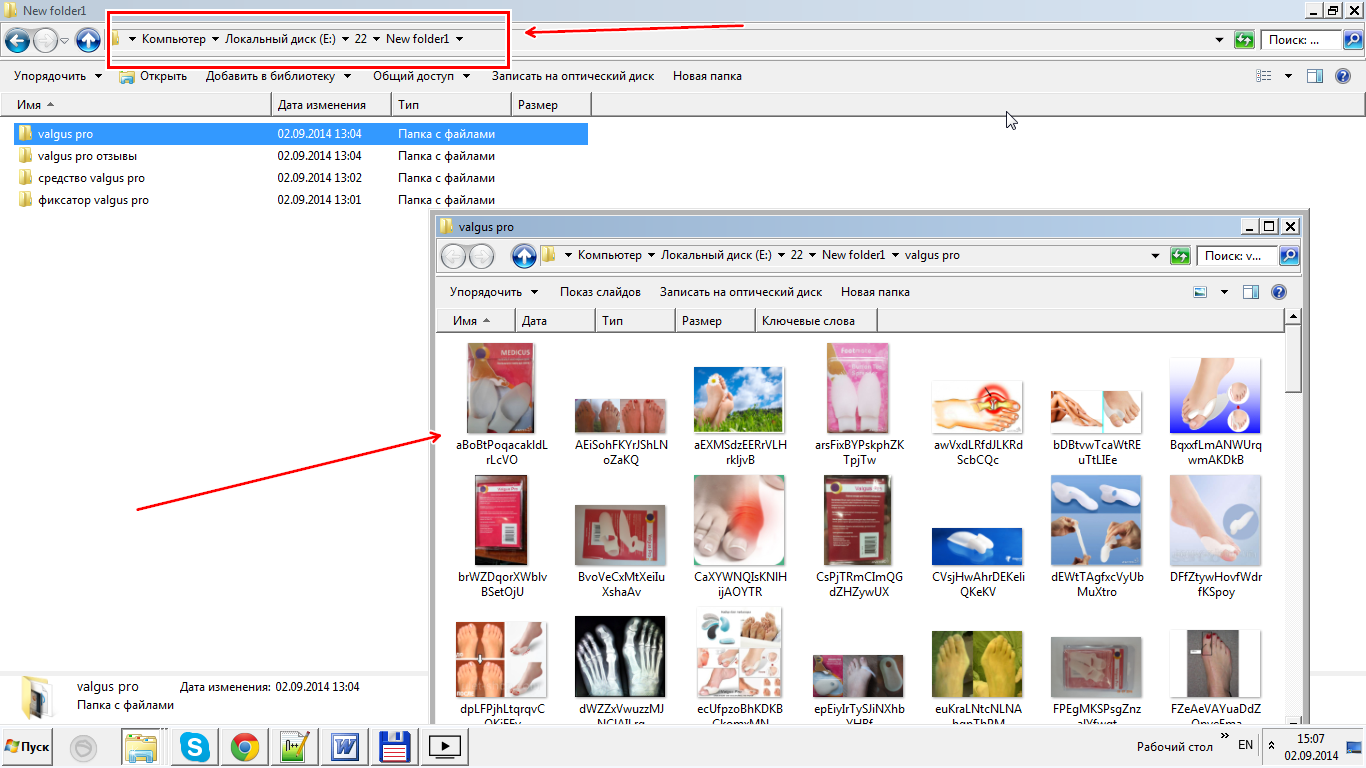Click Локальный диск (E:) breadcrumb in New folder1 window
This screenshot has height=768, width=1366.
coord(280,40)
